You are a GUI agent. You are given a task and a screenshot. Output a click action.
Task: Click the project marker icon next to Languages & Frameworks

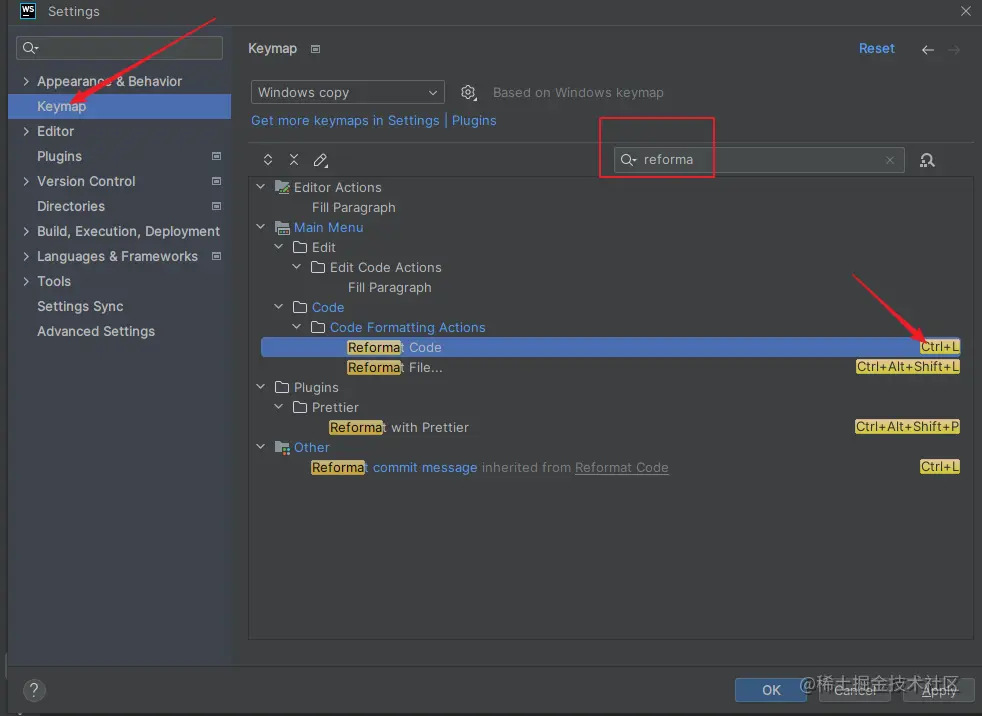point(216,256)
